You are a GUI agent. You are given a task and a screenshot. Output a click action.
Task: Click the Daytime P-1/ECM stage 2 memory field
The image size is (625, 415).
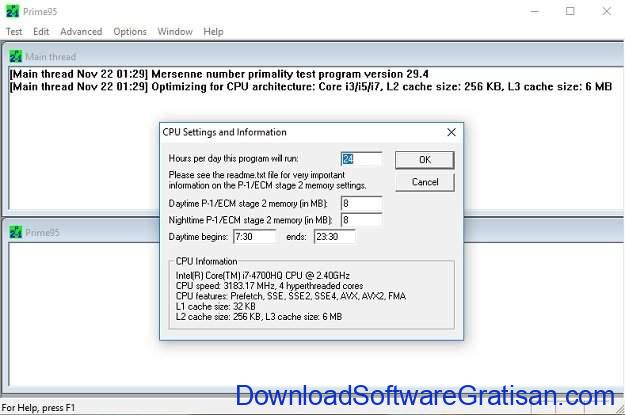click(361, 203)
